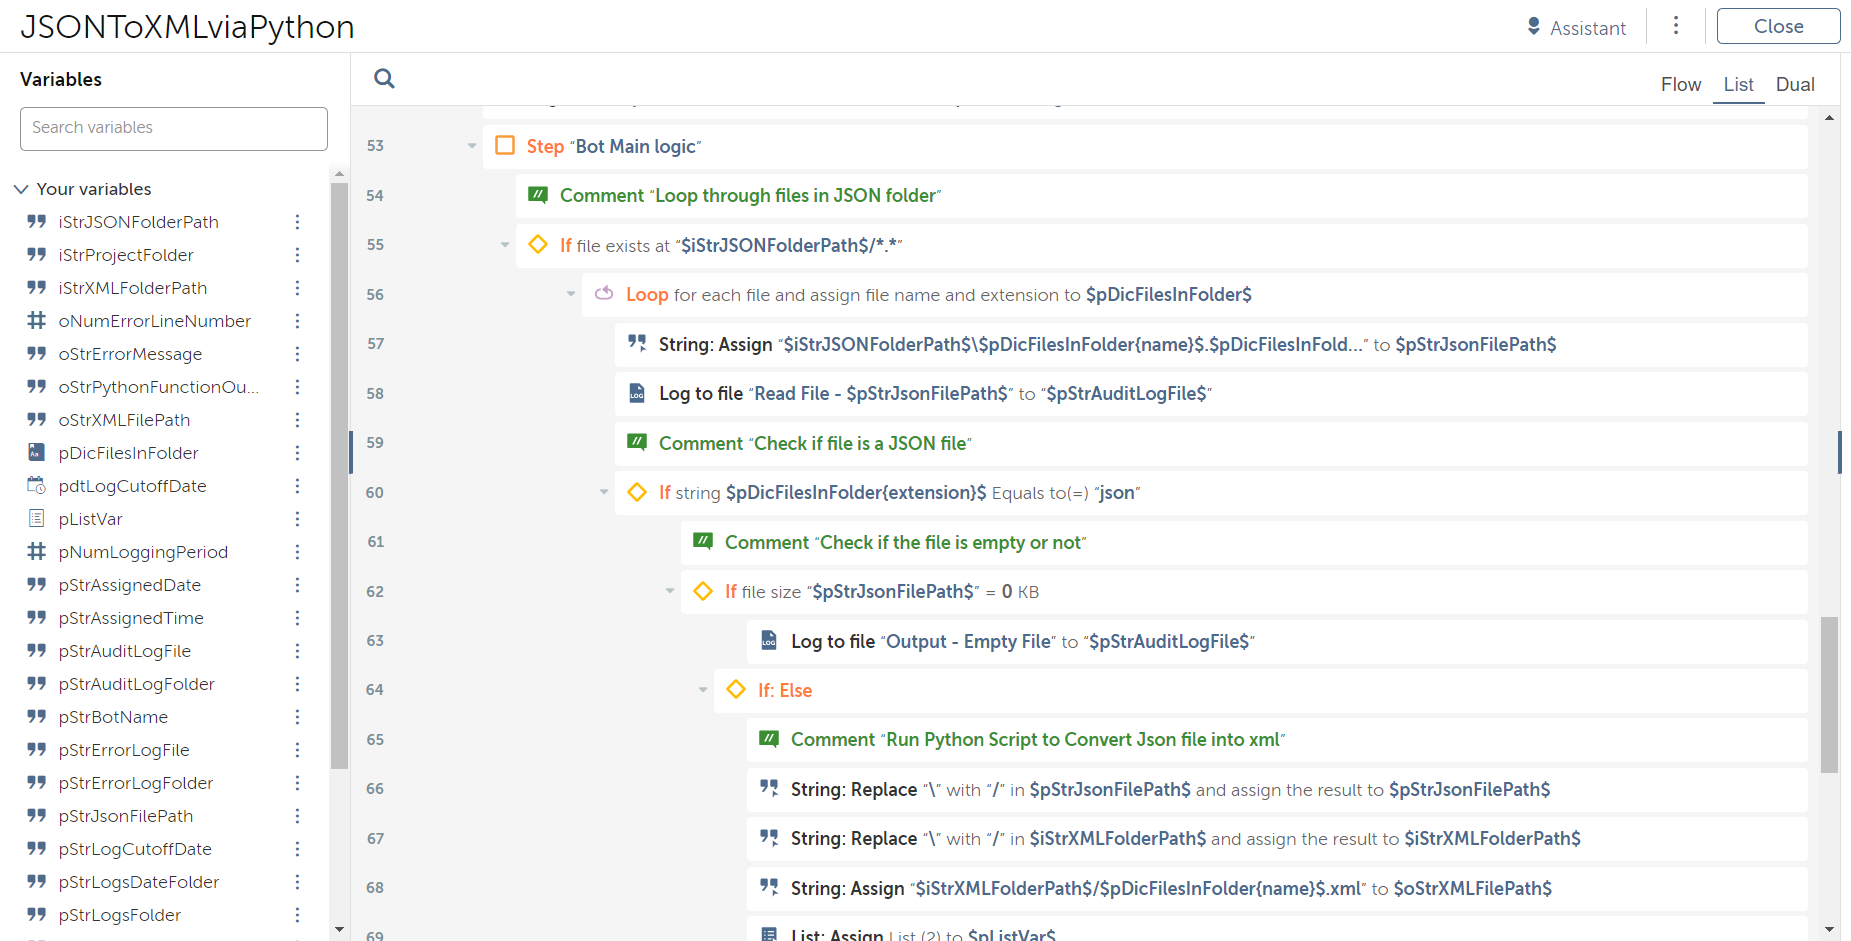Viewport: 1851px width, 941px height.
Task: Click the Close button
Action: (x=1777, y=27)
